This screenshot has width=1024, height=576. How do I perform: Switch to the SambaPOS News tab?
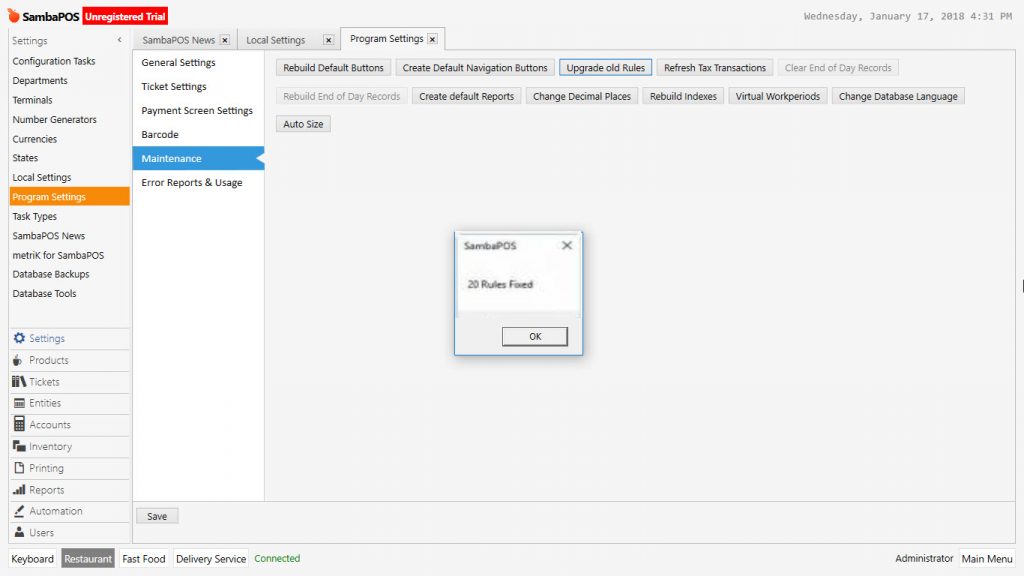point(178,40)
